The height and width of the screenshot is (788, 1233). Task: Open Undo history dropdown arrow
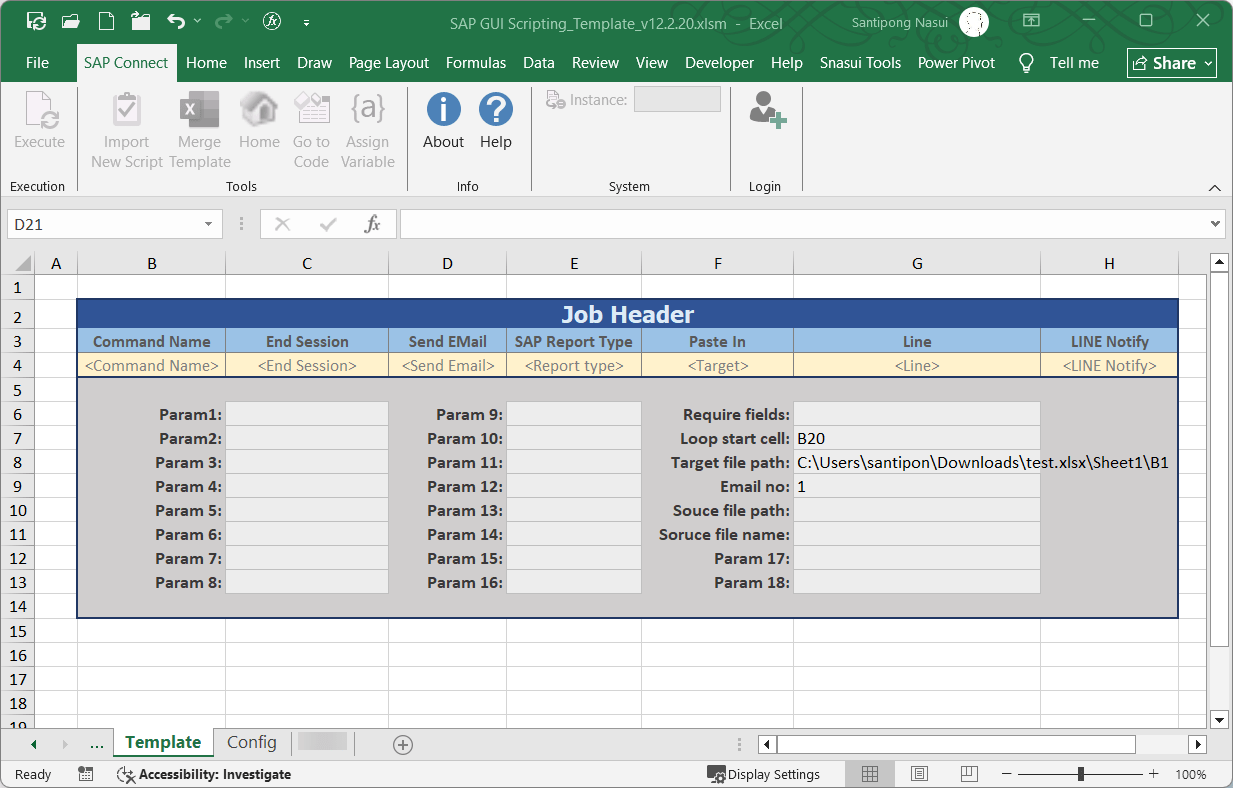[197, 21]
